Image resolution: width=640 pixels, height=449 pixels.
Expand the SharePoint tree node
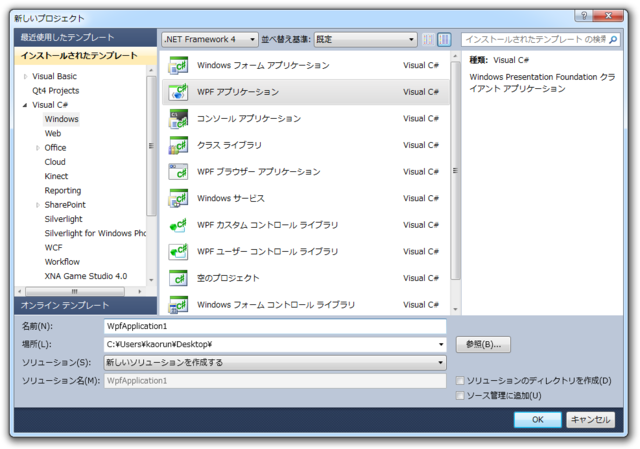tap(38, 205)
